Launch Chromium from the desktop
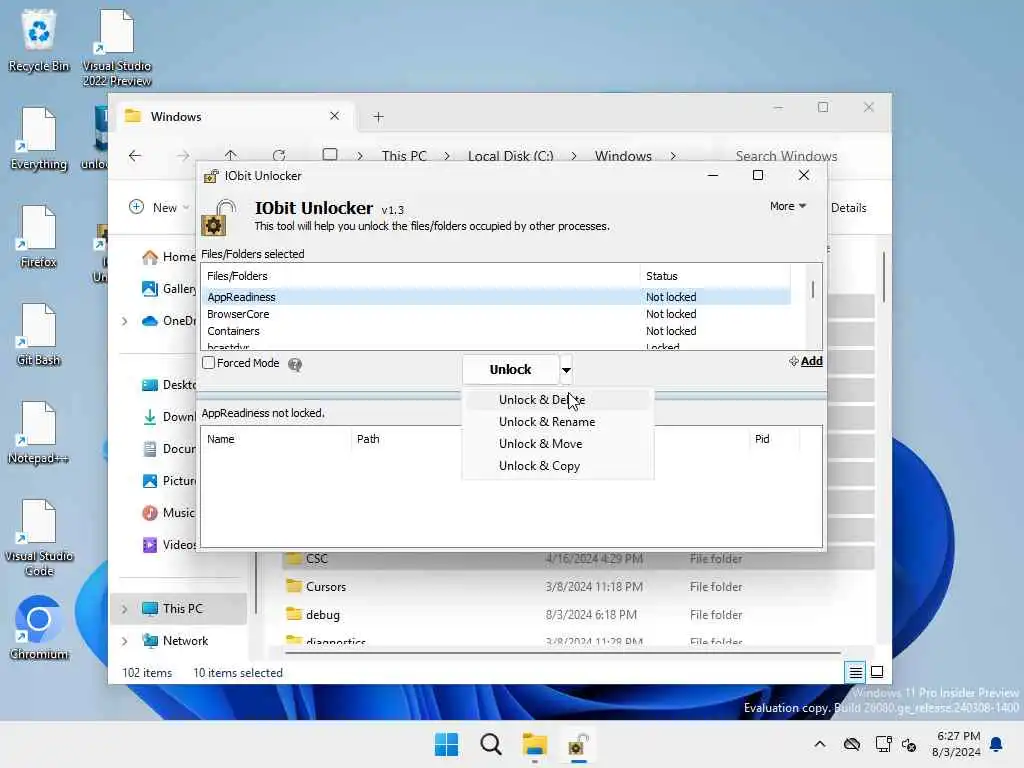This screenshot has height=768, width=1024. (x=39, y=628)
